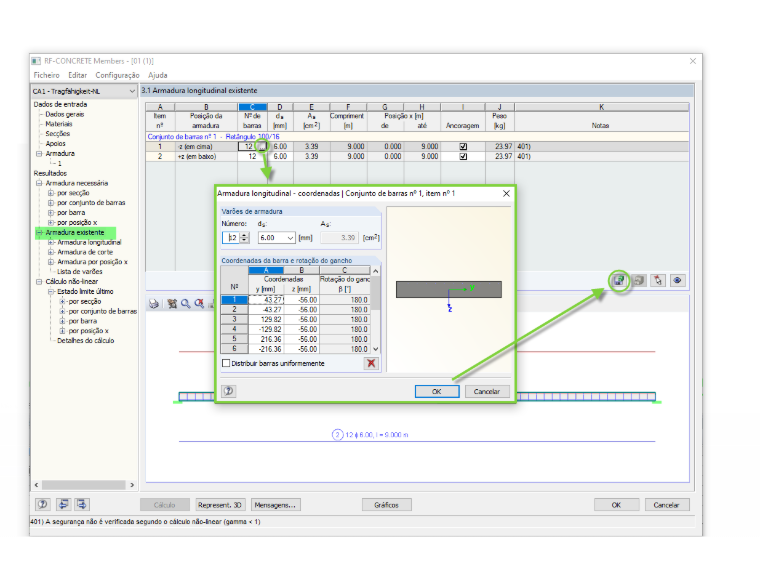
Task: Click the print icon in graphics toolbar
Action: point(154,304)
